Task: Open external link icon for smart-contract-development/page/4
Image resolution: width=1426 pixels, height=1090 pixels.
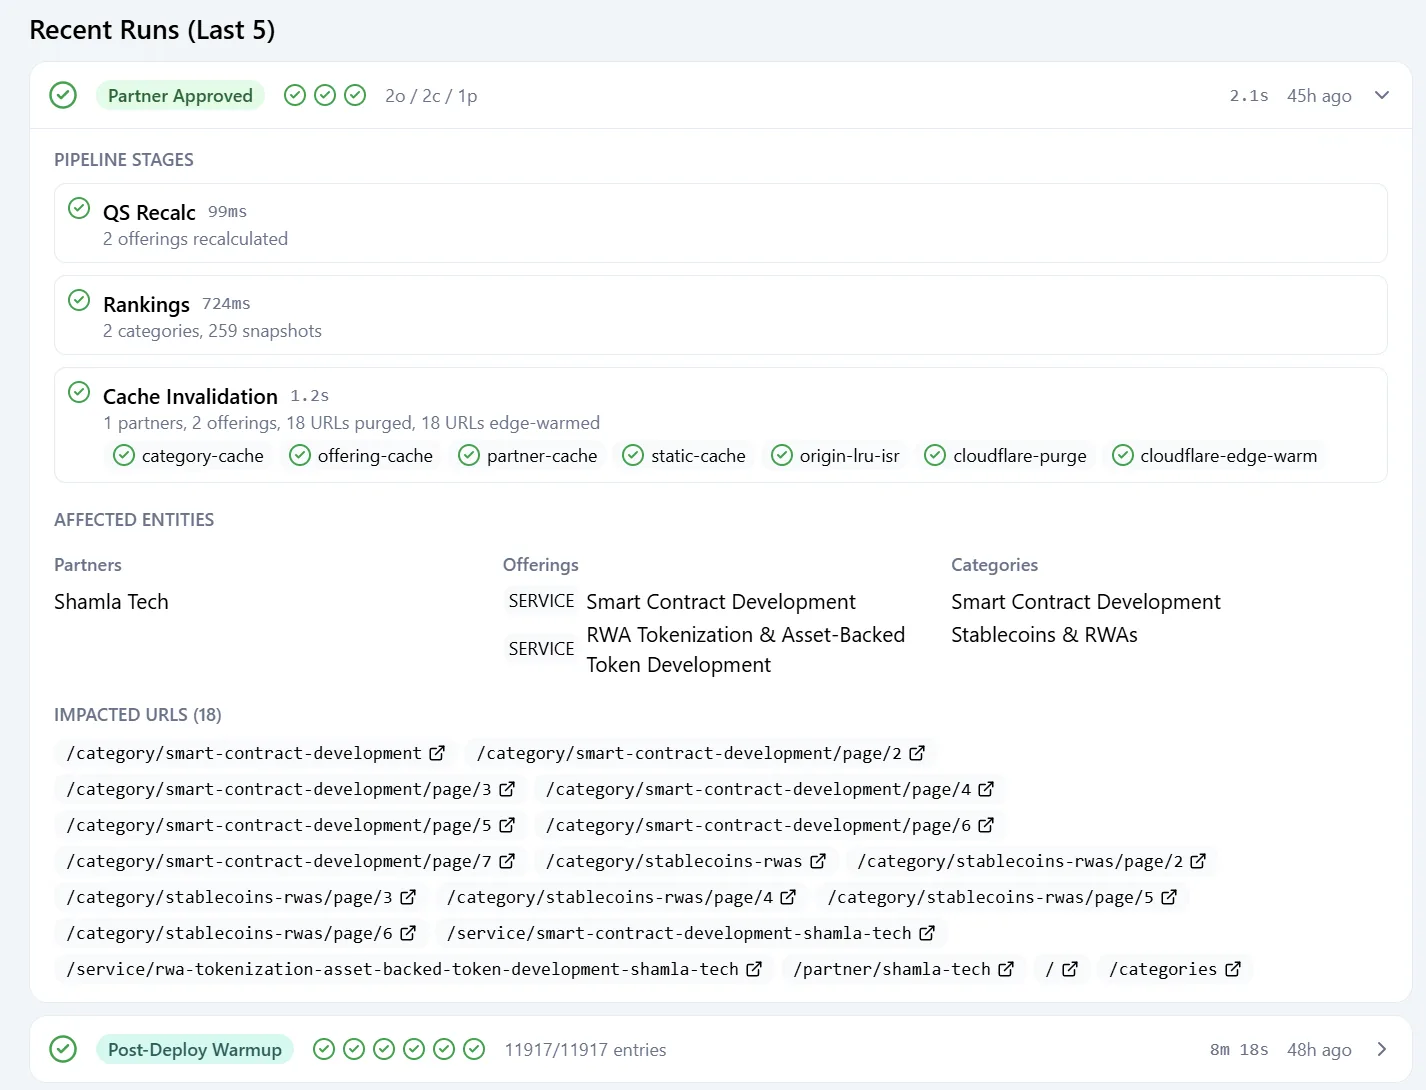Action: pos(986,788)
